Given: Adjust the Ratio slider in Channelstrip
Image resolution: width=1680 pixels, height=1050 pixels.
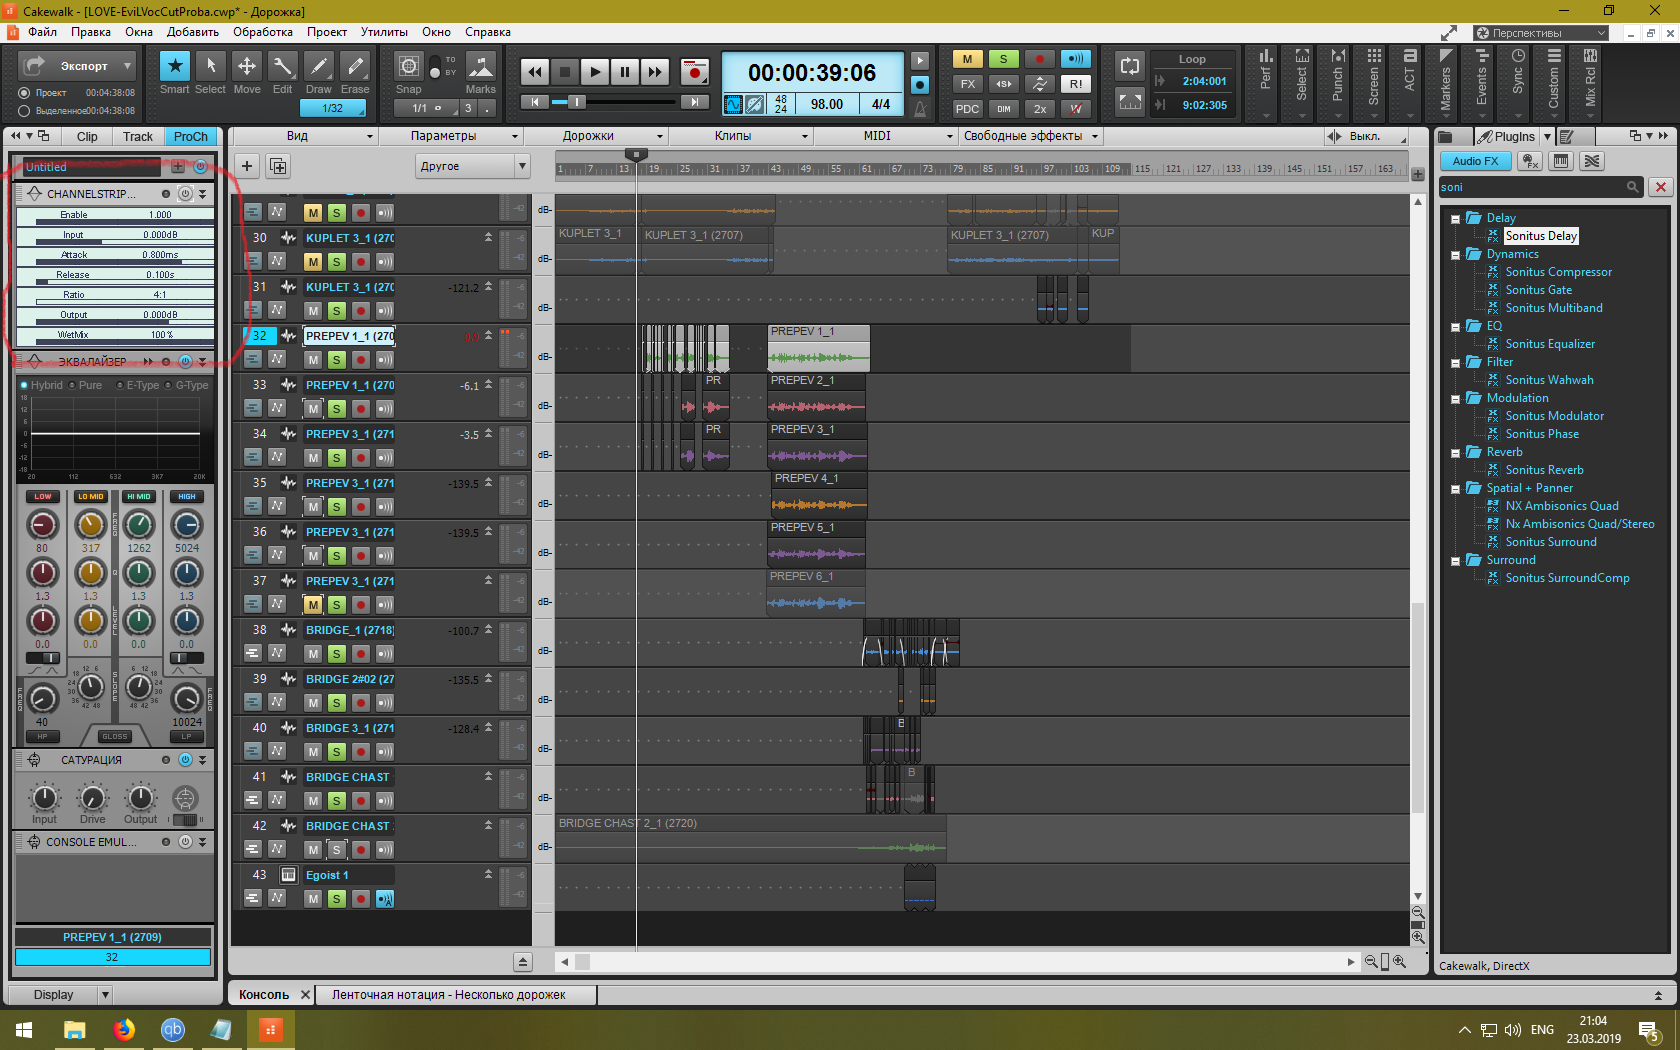Looking at the screenshot, I should click(116, 297).
